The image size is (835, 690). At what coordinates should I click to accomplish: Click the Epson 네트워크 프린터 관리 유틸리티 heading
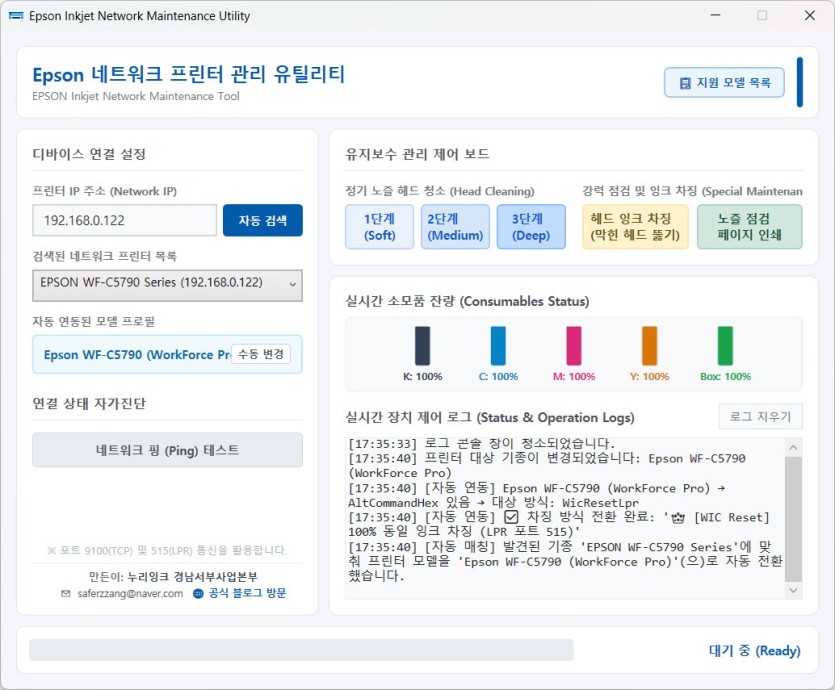(189, 75)
